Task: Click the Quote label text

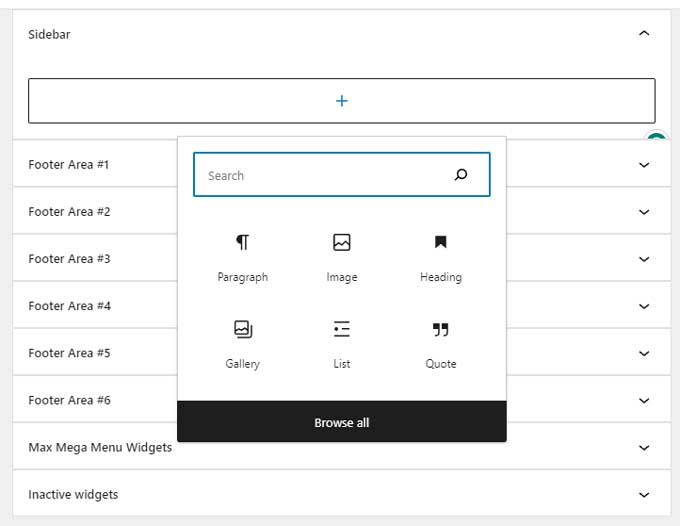Action: tap(441, 364)
